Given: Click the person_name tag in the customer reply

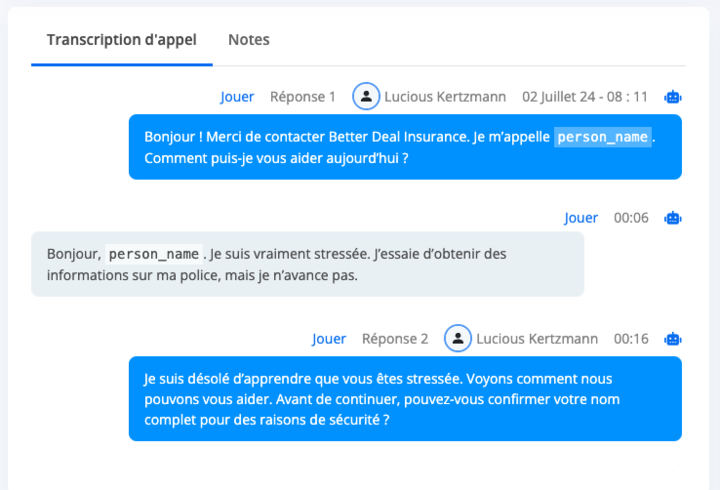Looking at the screenshot, I should [x=155, y=254].
